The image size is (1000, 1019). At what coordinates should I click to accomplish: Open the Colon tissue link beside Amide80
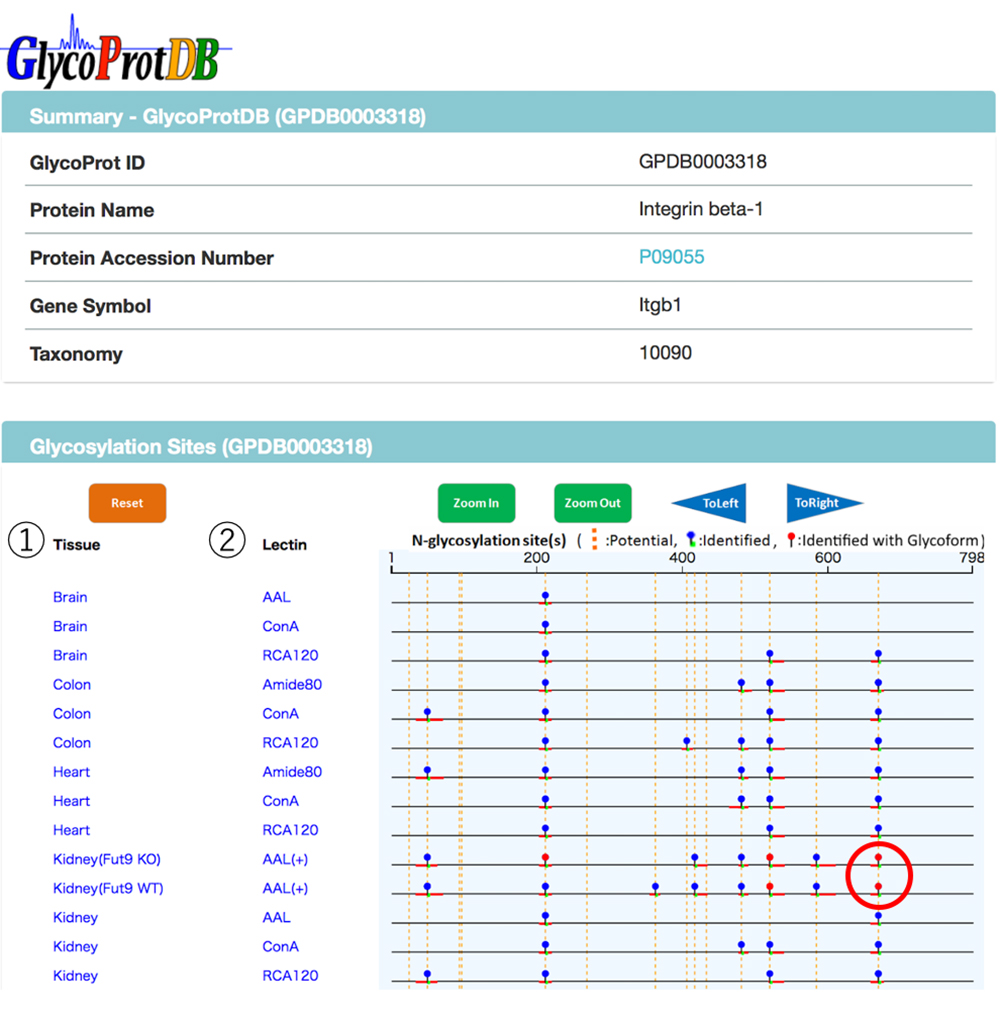72,685
